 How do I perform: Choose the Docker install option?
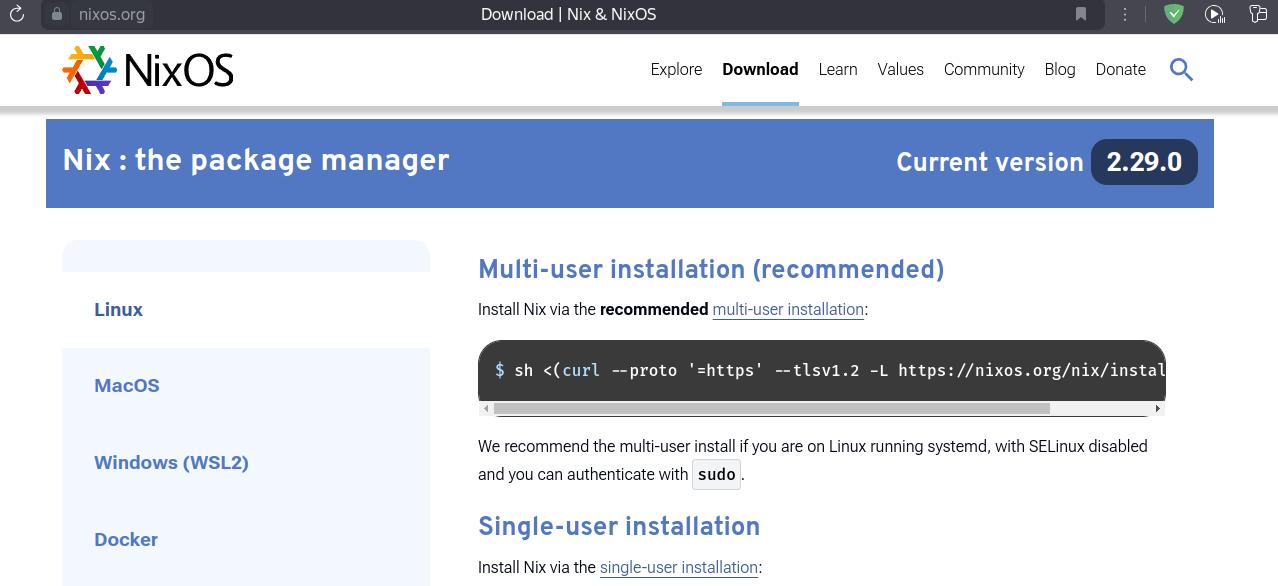[126, 539]
